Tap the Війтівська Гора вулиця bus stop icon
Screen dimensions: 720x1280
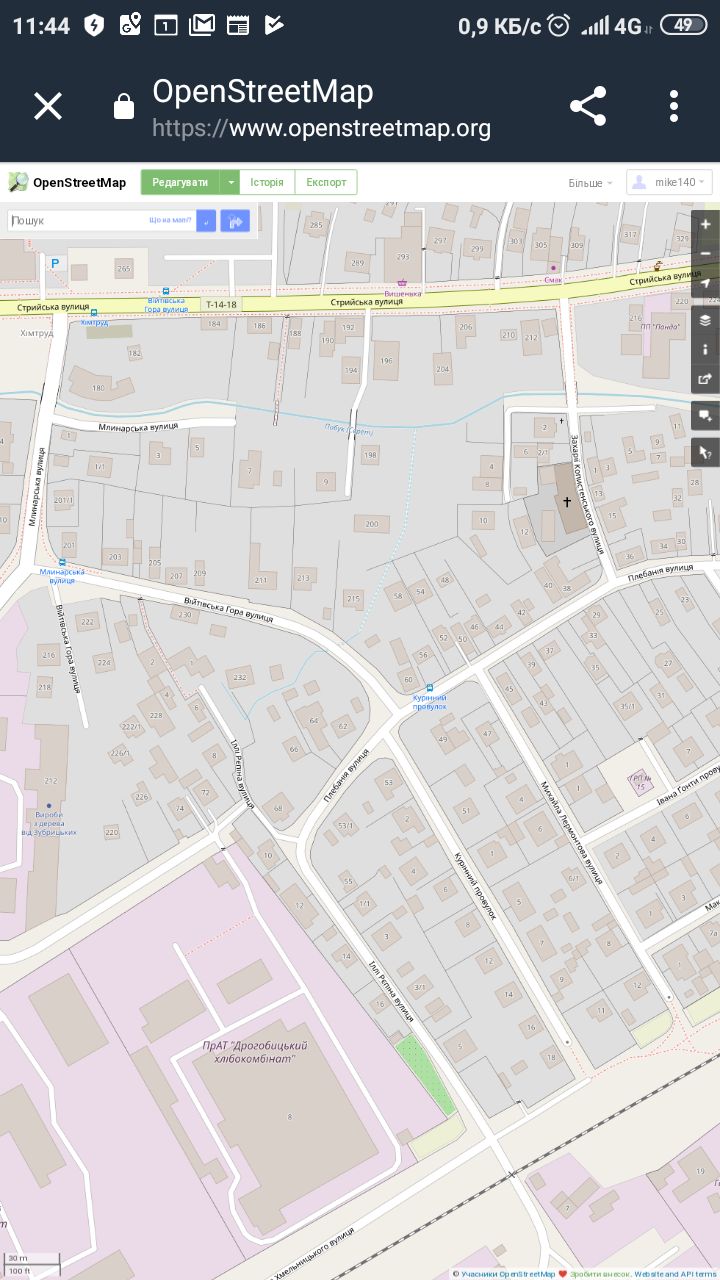[x=167, y=291]
